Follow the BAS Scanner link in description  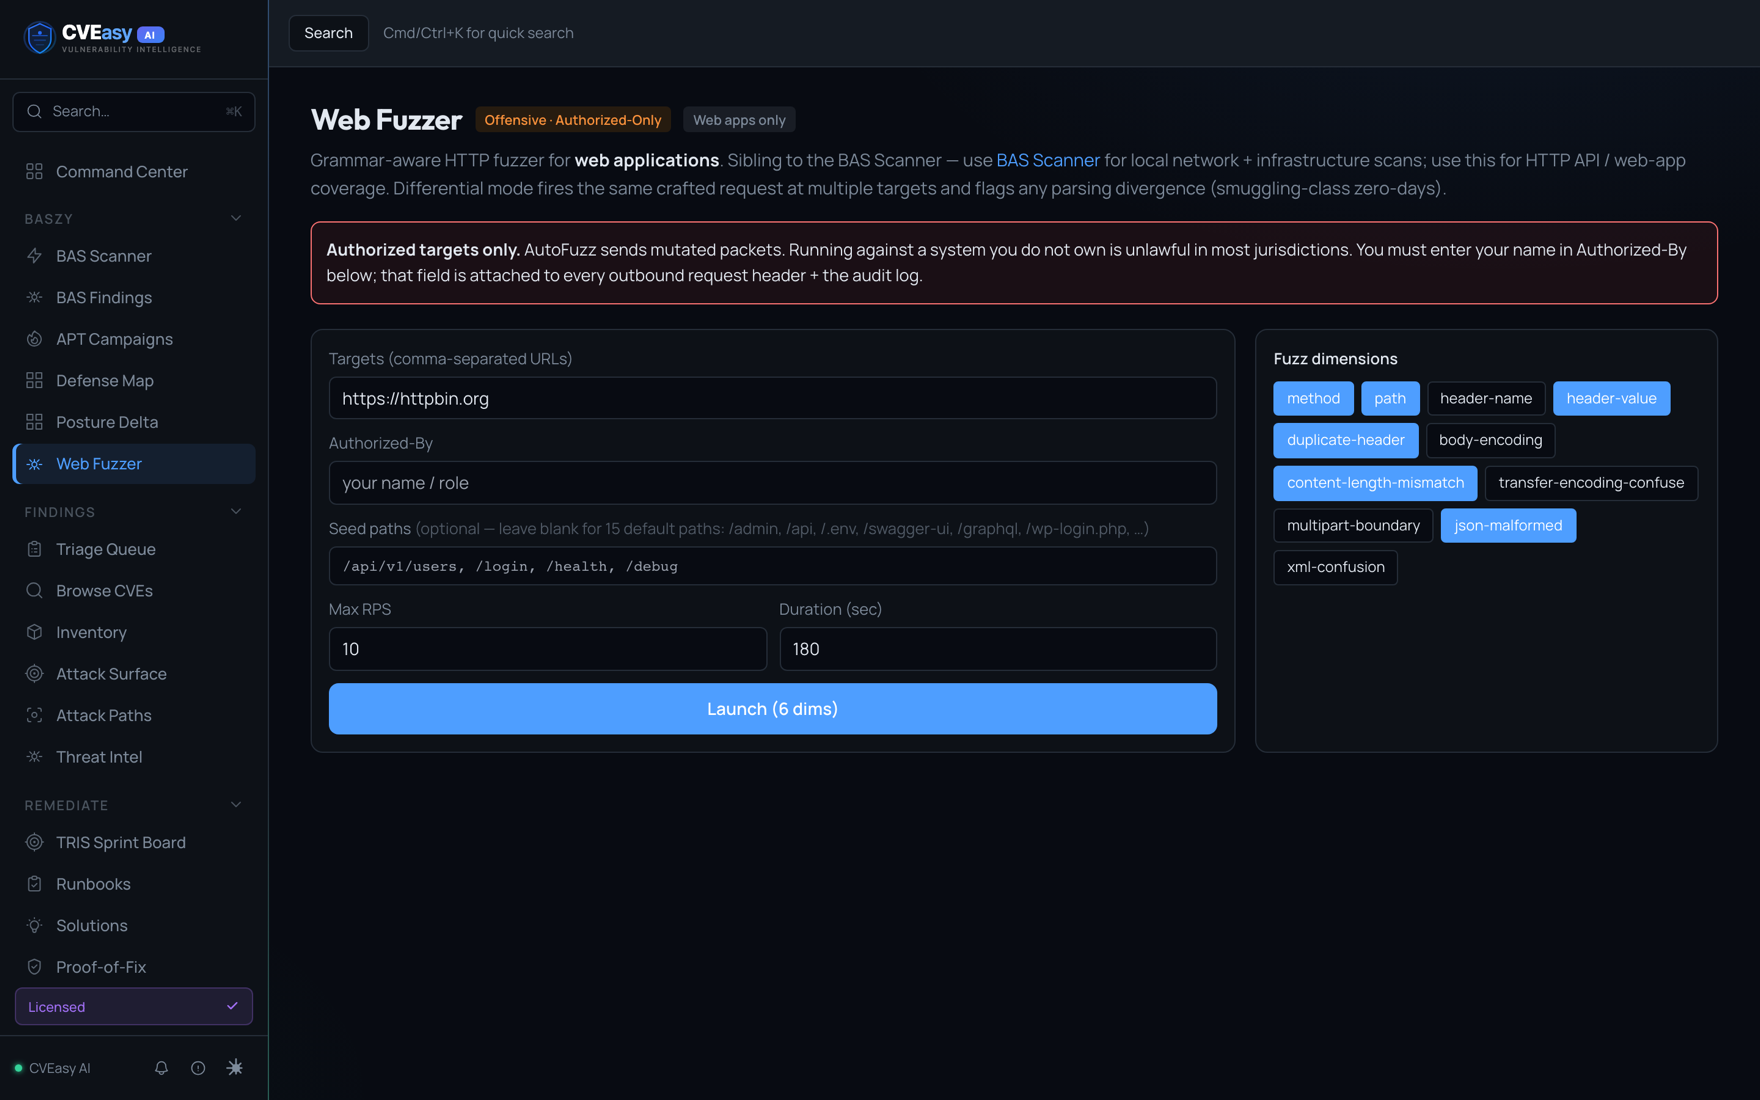coord(1047,160)
